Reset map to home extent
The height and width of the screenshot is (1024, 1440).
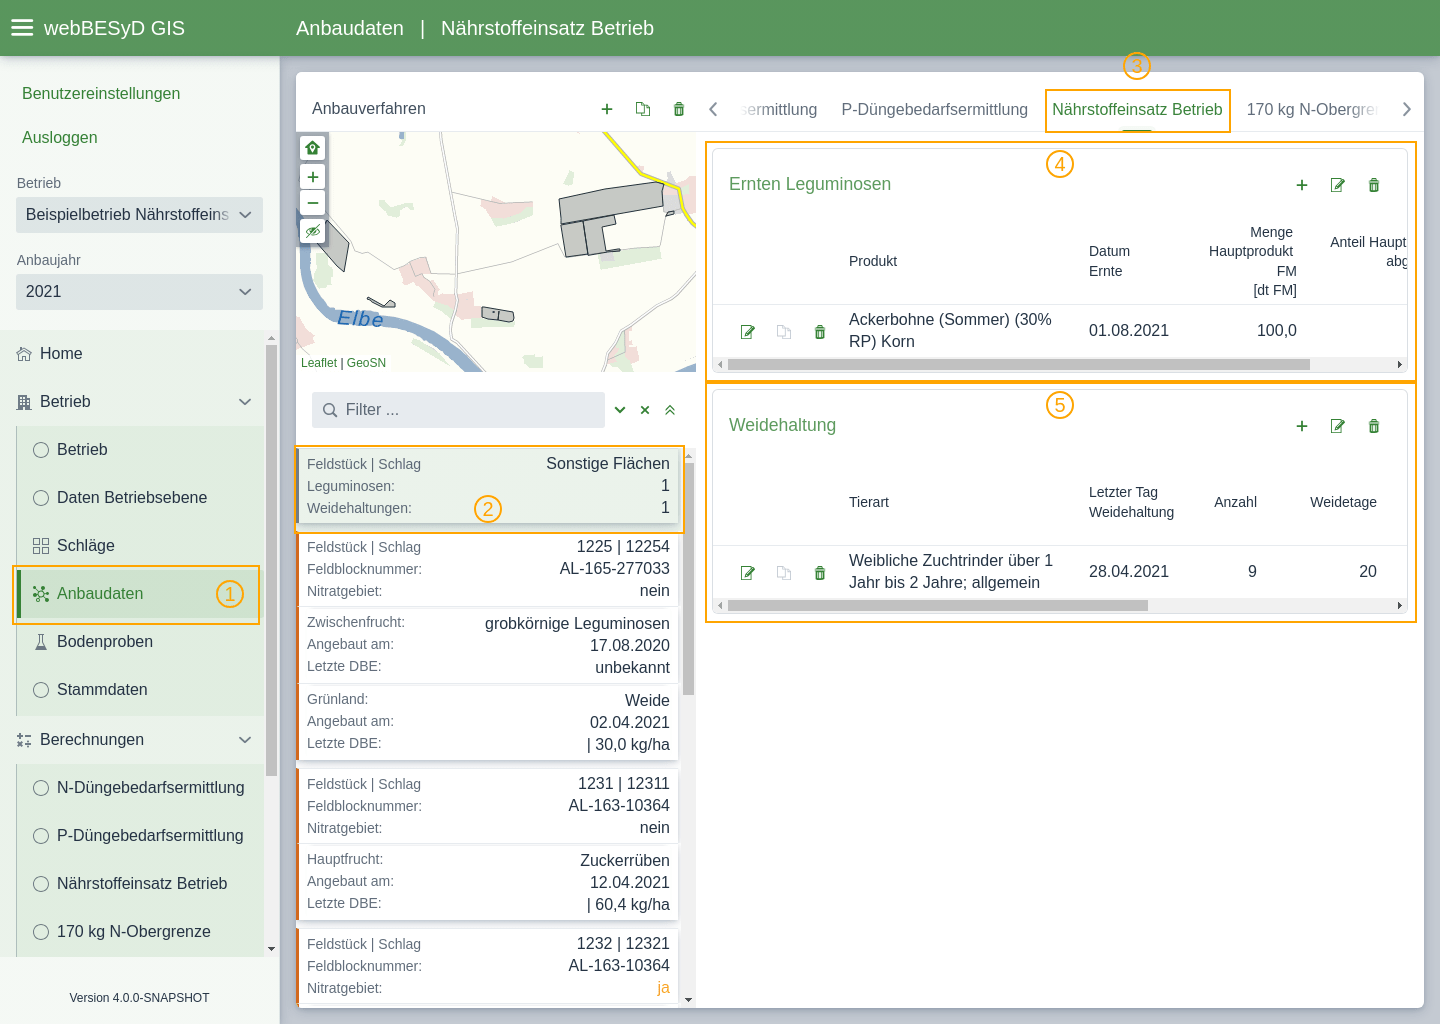pyautogui.click(x=313, y=148)
